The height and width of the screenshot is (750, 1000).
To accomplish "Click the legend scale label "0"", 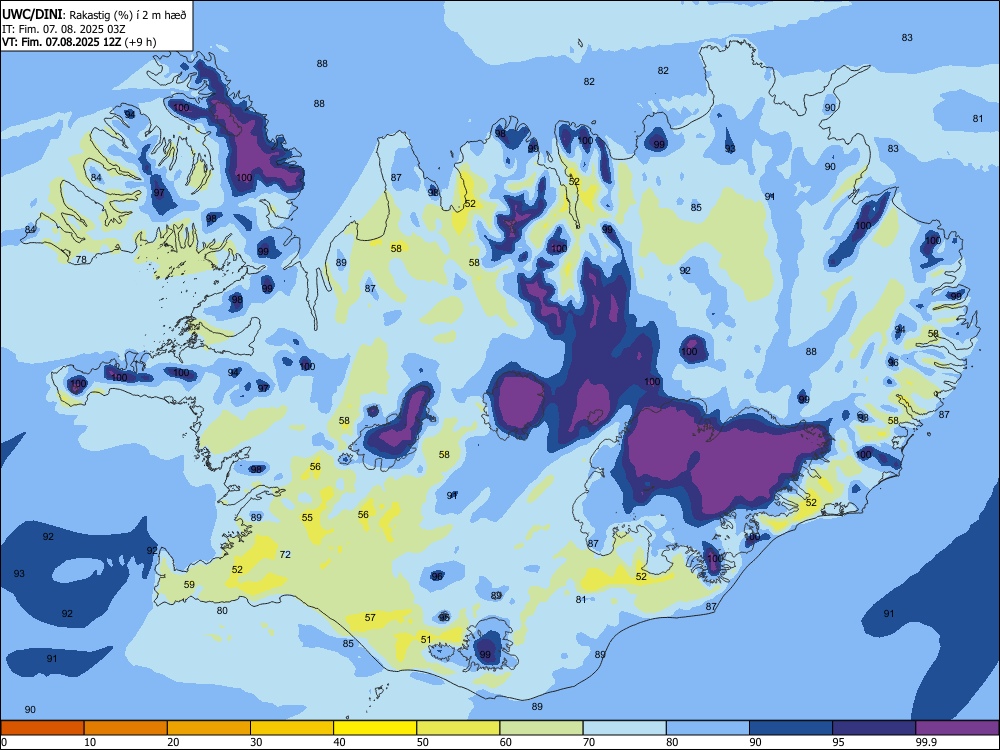I will [x=4, y=742].
